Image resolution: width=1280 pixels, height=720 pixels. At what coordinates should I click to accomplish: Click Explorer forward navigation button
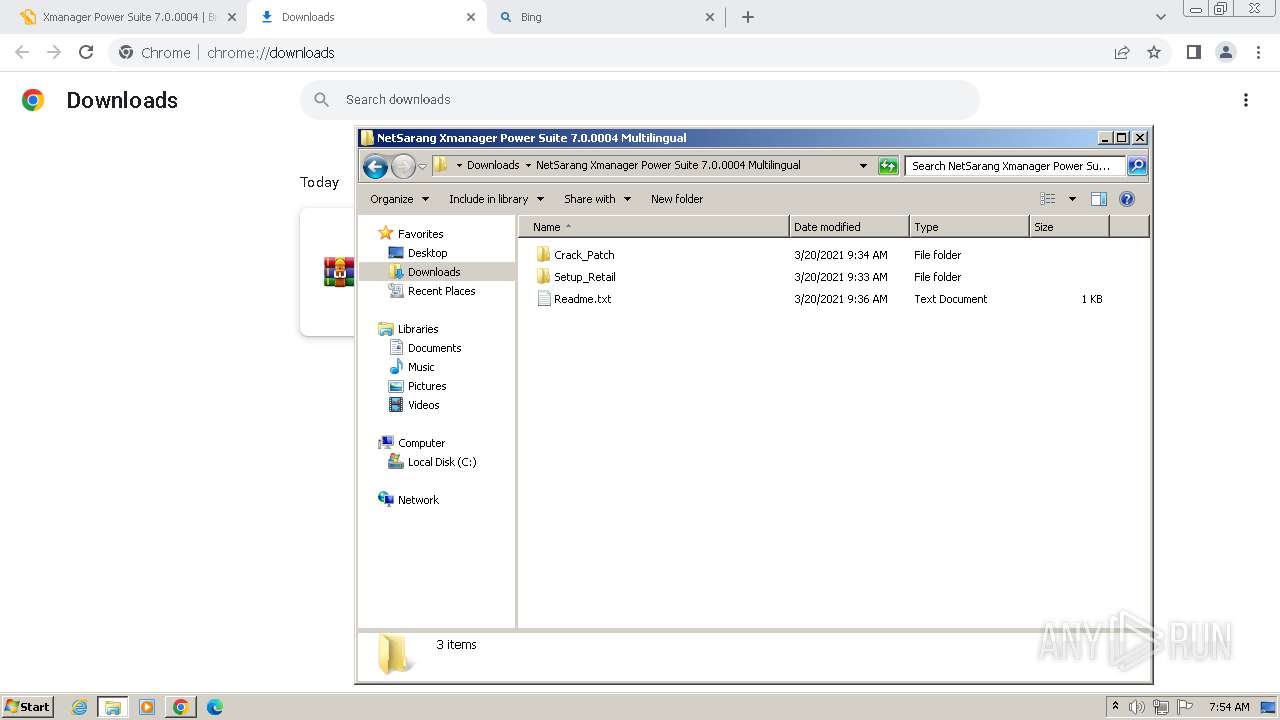[x=403, y=166]
